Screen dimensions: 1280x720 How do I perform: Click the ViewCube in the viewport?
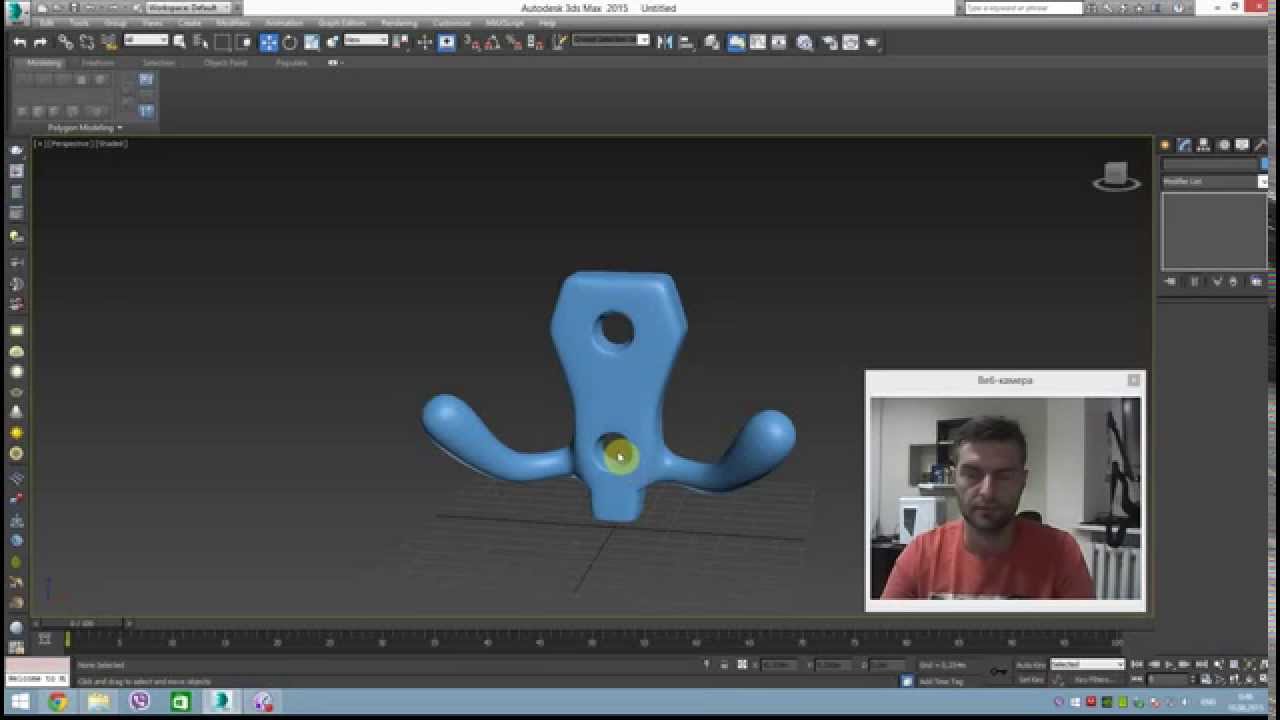coord(1116,177)
